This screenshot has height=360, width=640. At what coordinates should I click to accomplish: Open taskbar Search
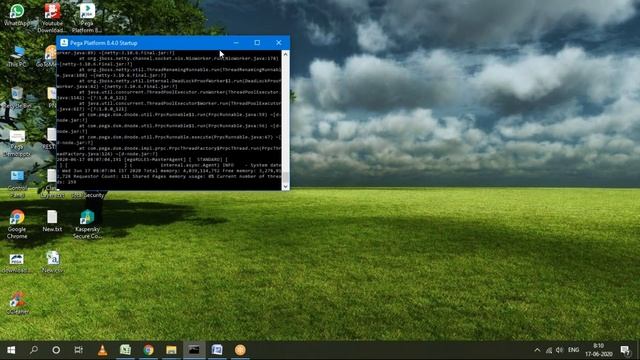coord(34,350)
